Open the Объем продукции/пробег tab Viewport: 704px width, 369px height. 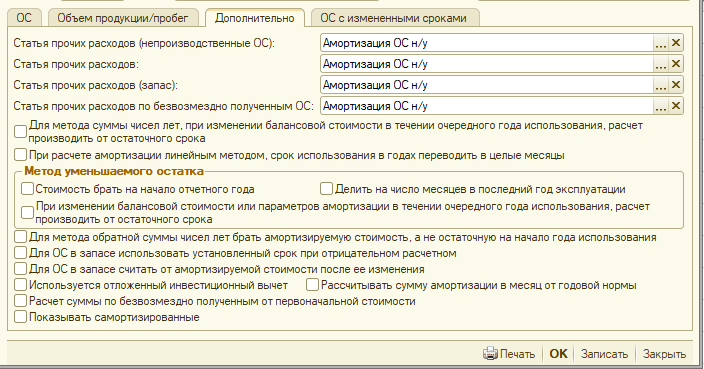pos(123,18)
